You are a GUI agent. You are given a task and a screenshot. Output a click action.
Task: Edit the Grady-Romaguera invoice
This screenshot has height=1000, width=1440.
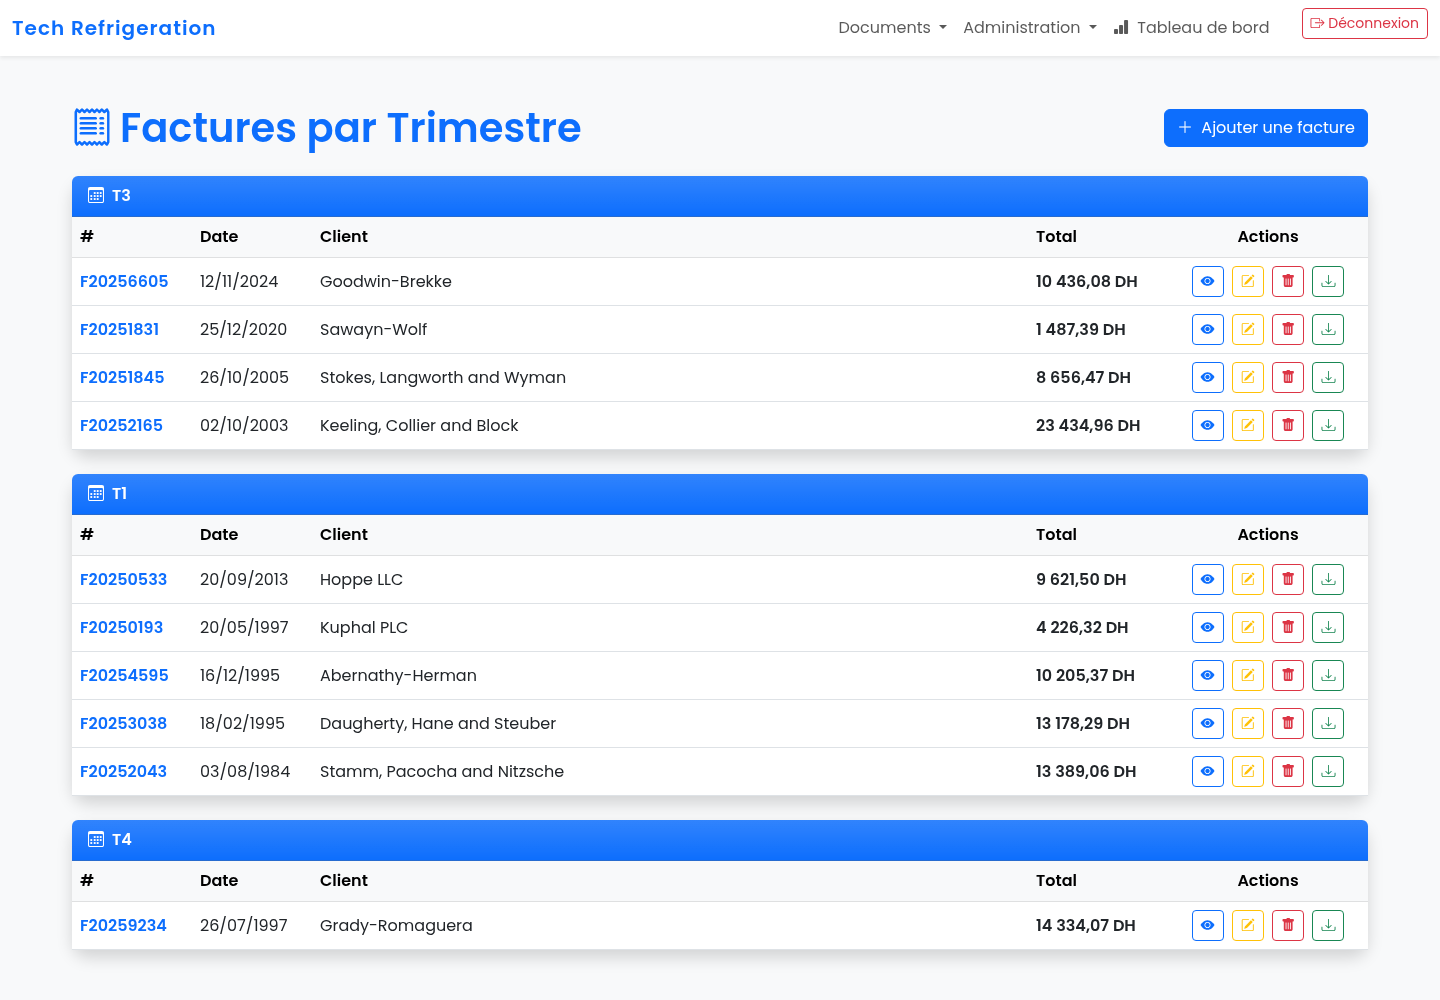[x=1248, y=926]
